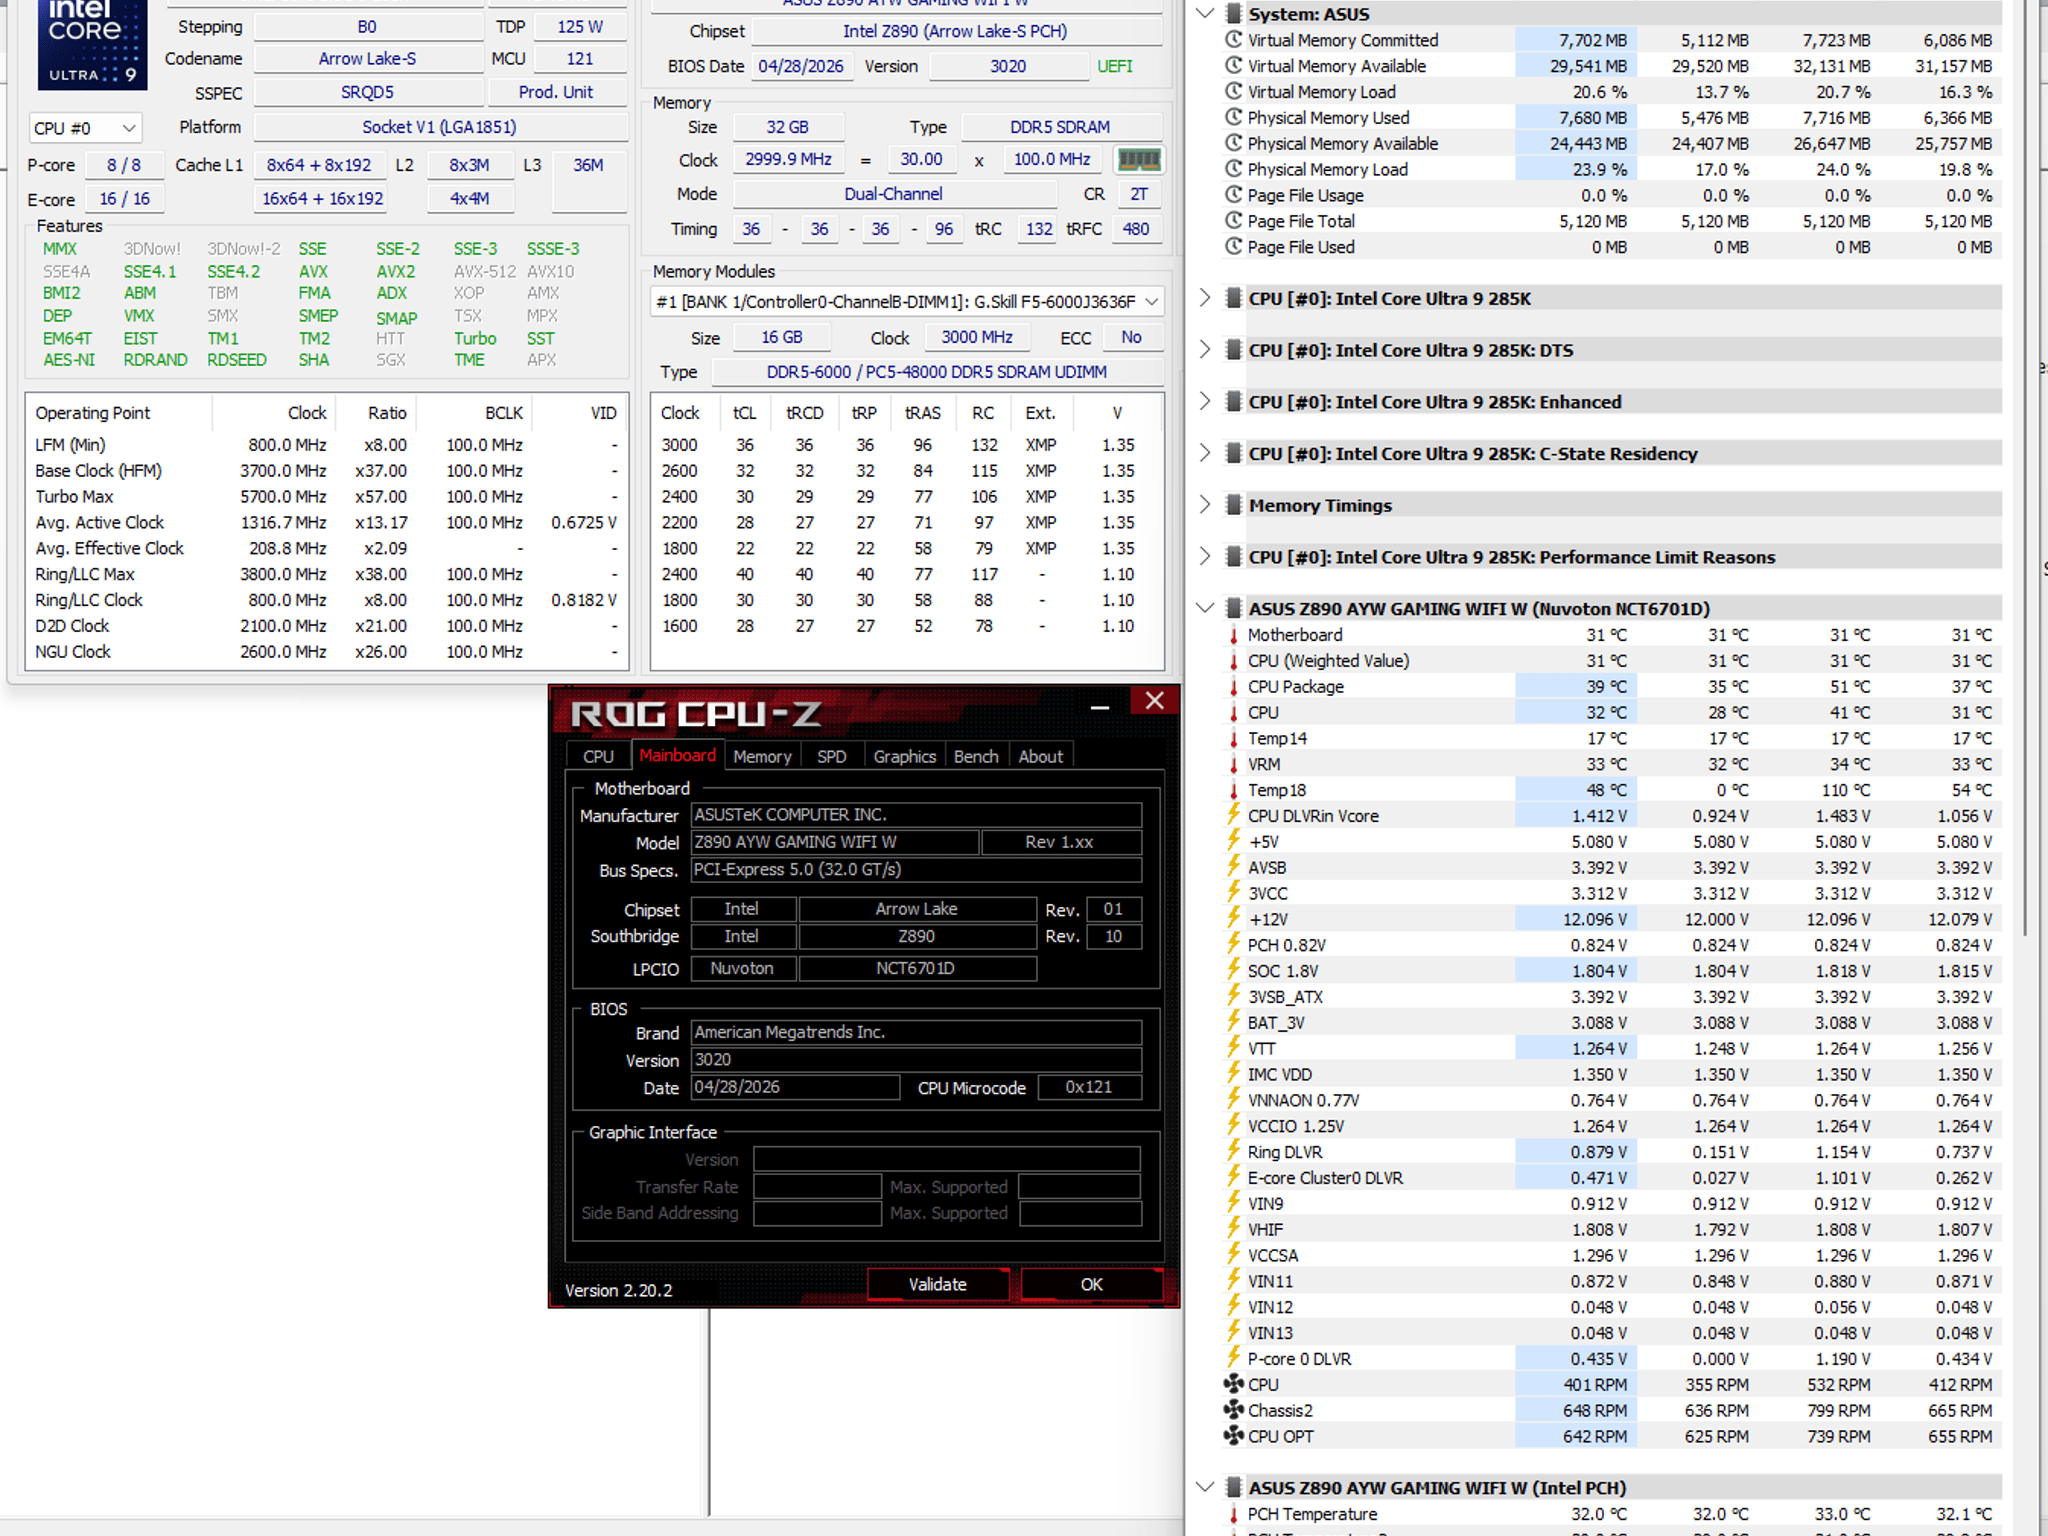This screenshot has height=1536, width=2048.
Task: Click thermometer icon beside CPU Package
Action: 1234,687
